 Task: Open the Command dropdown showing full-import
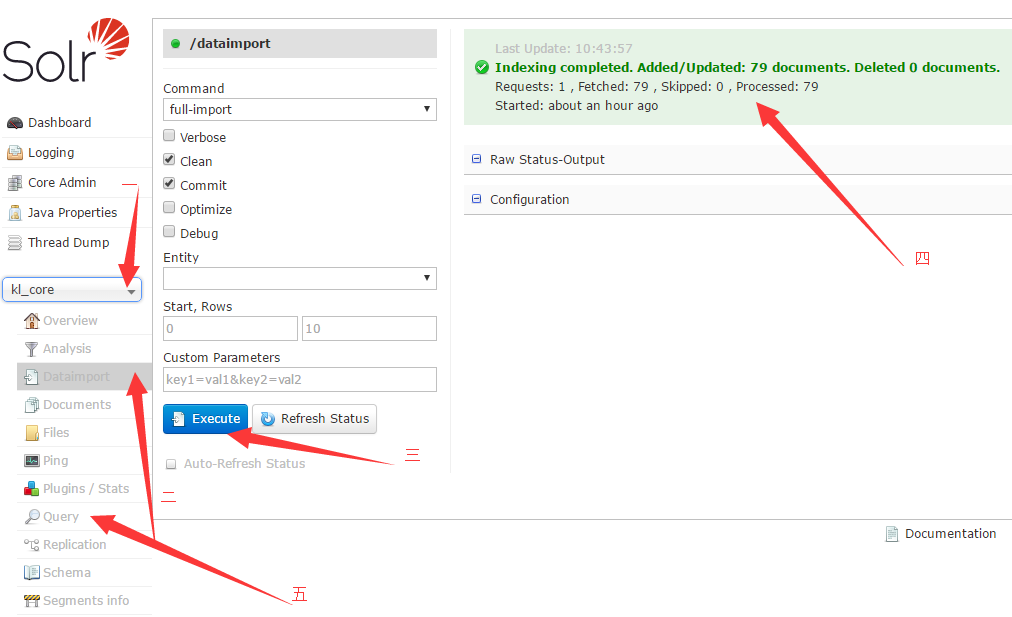point(299,110)
